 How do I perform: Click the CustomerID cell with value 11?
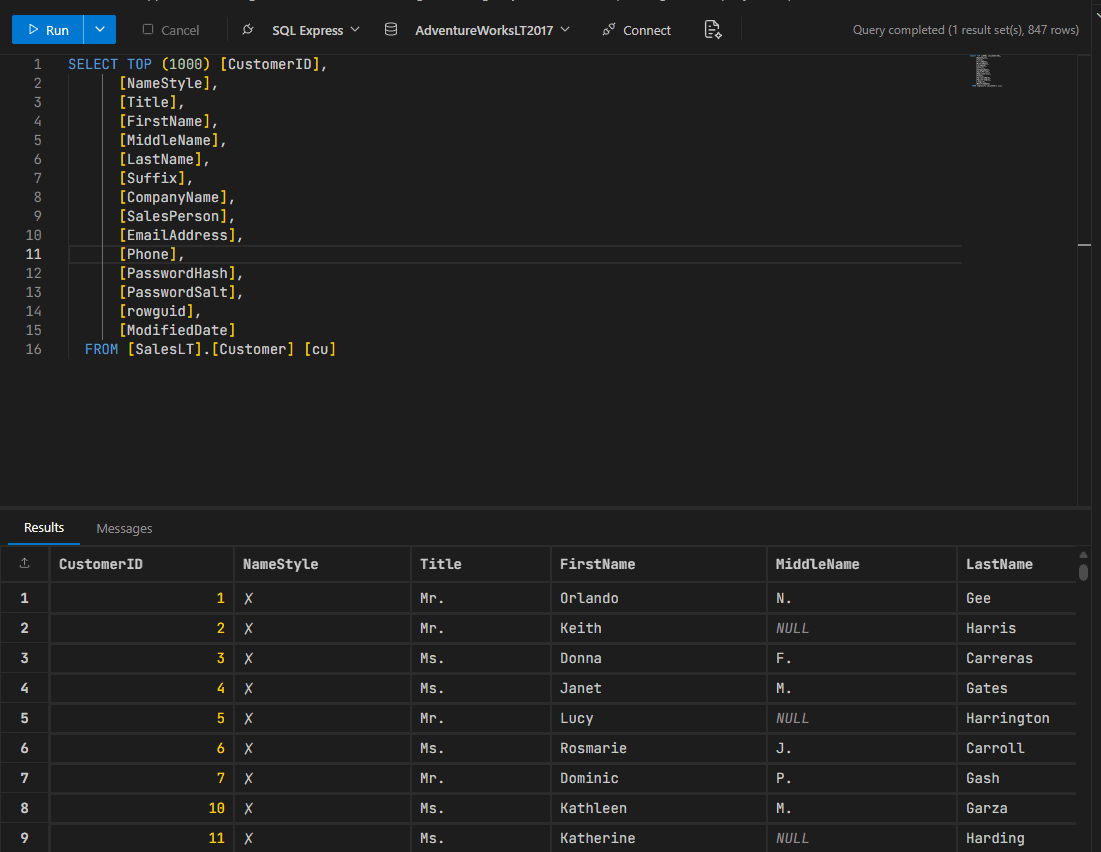142,838
